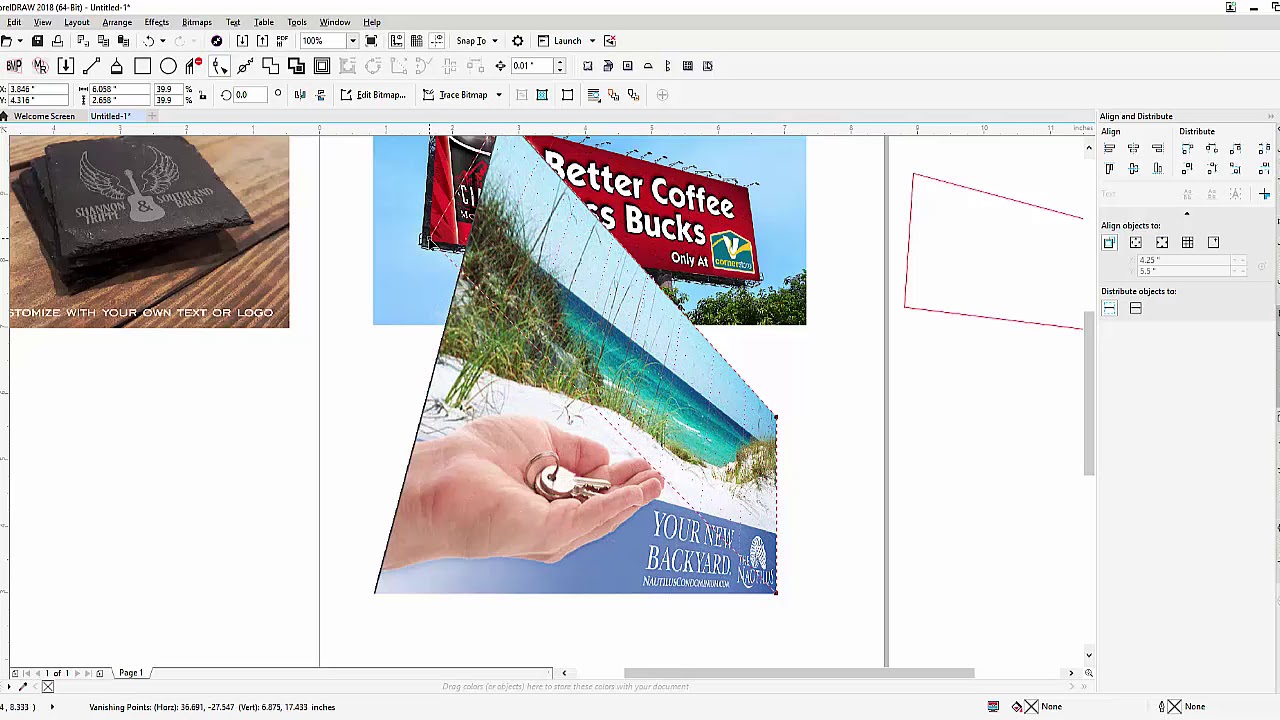
Task: Open the Tools menu
Action: click(x=297, y=22)
